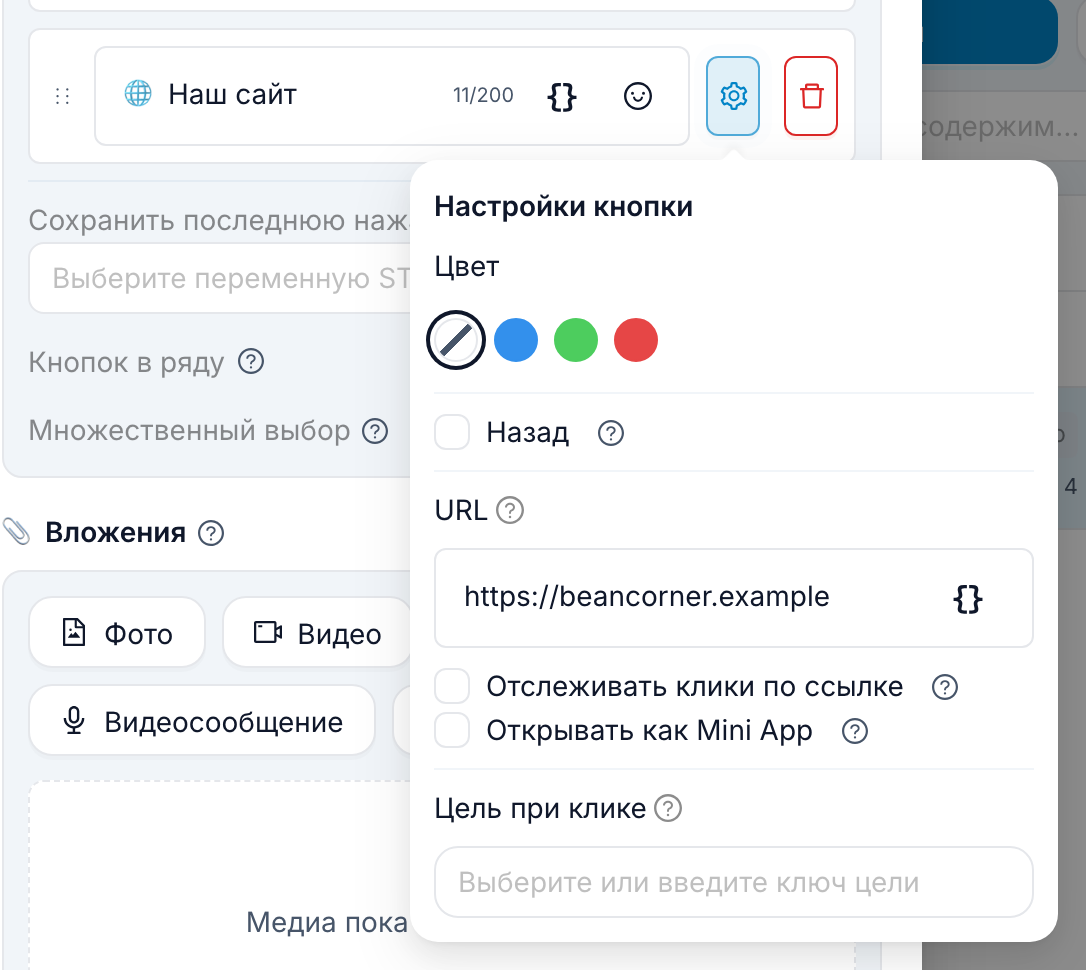Screen dimensions: 1086x970
Task: Choose the green button color
Action: click(x=576, y=340)
